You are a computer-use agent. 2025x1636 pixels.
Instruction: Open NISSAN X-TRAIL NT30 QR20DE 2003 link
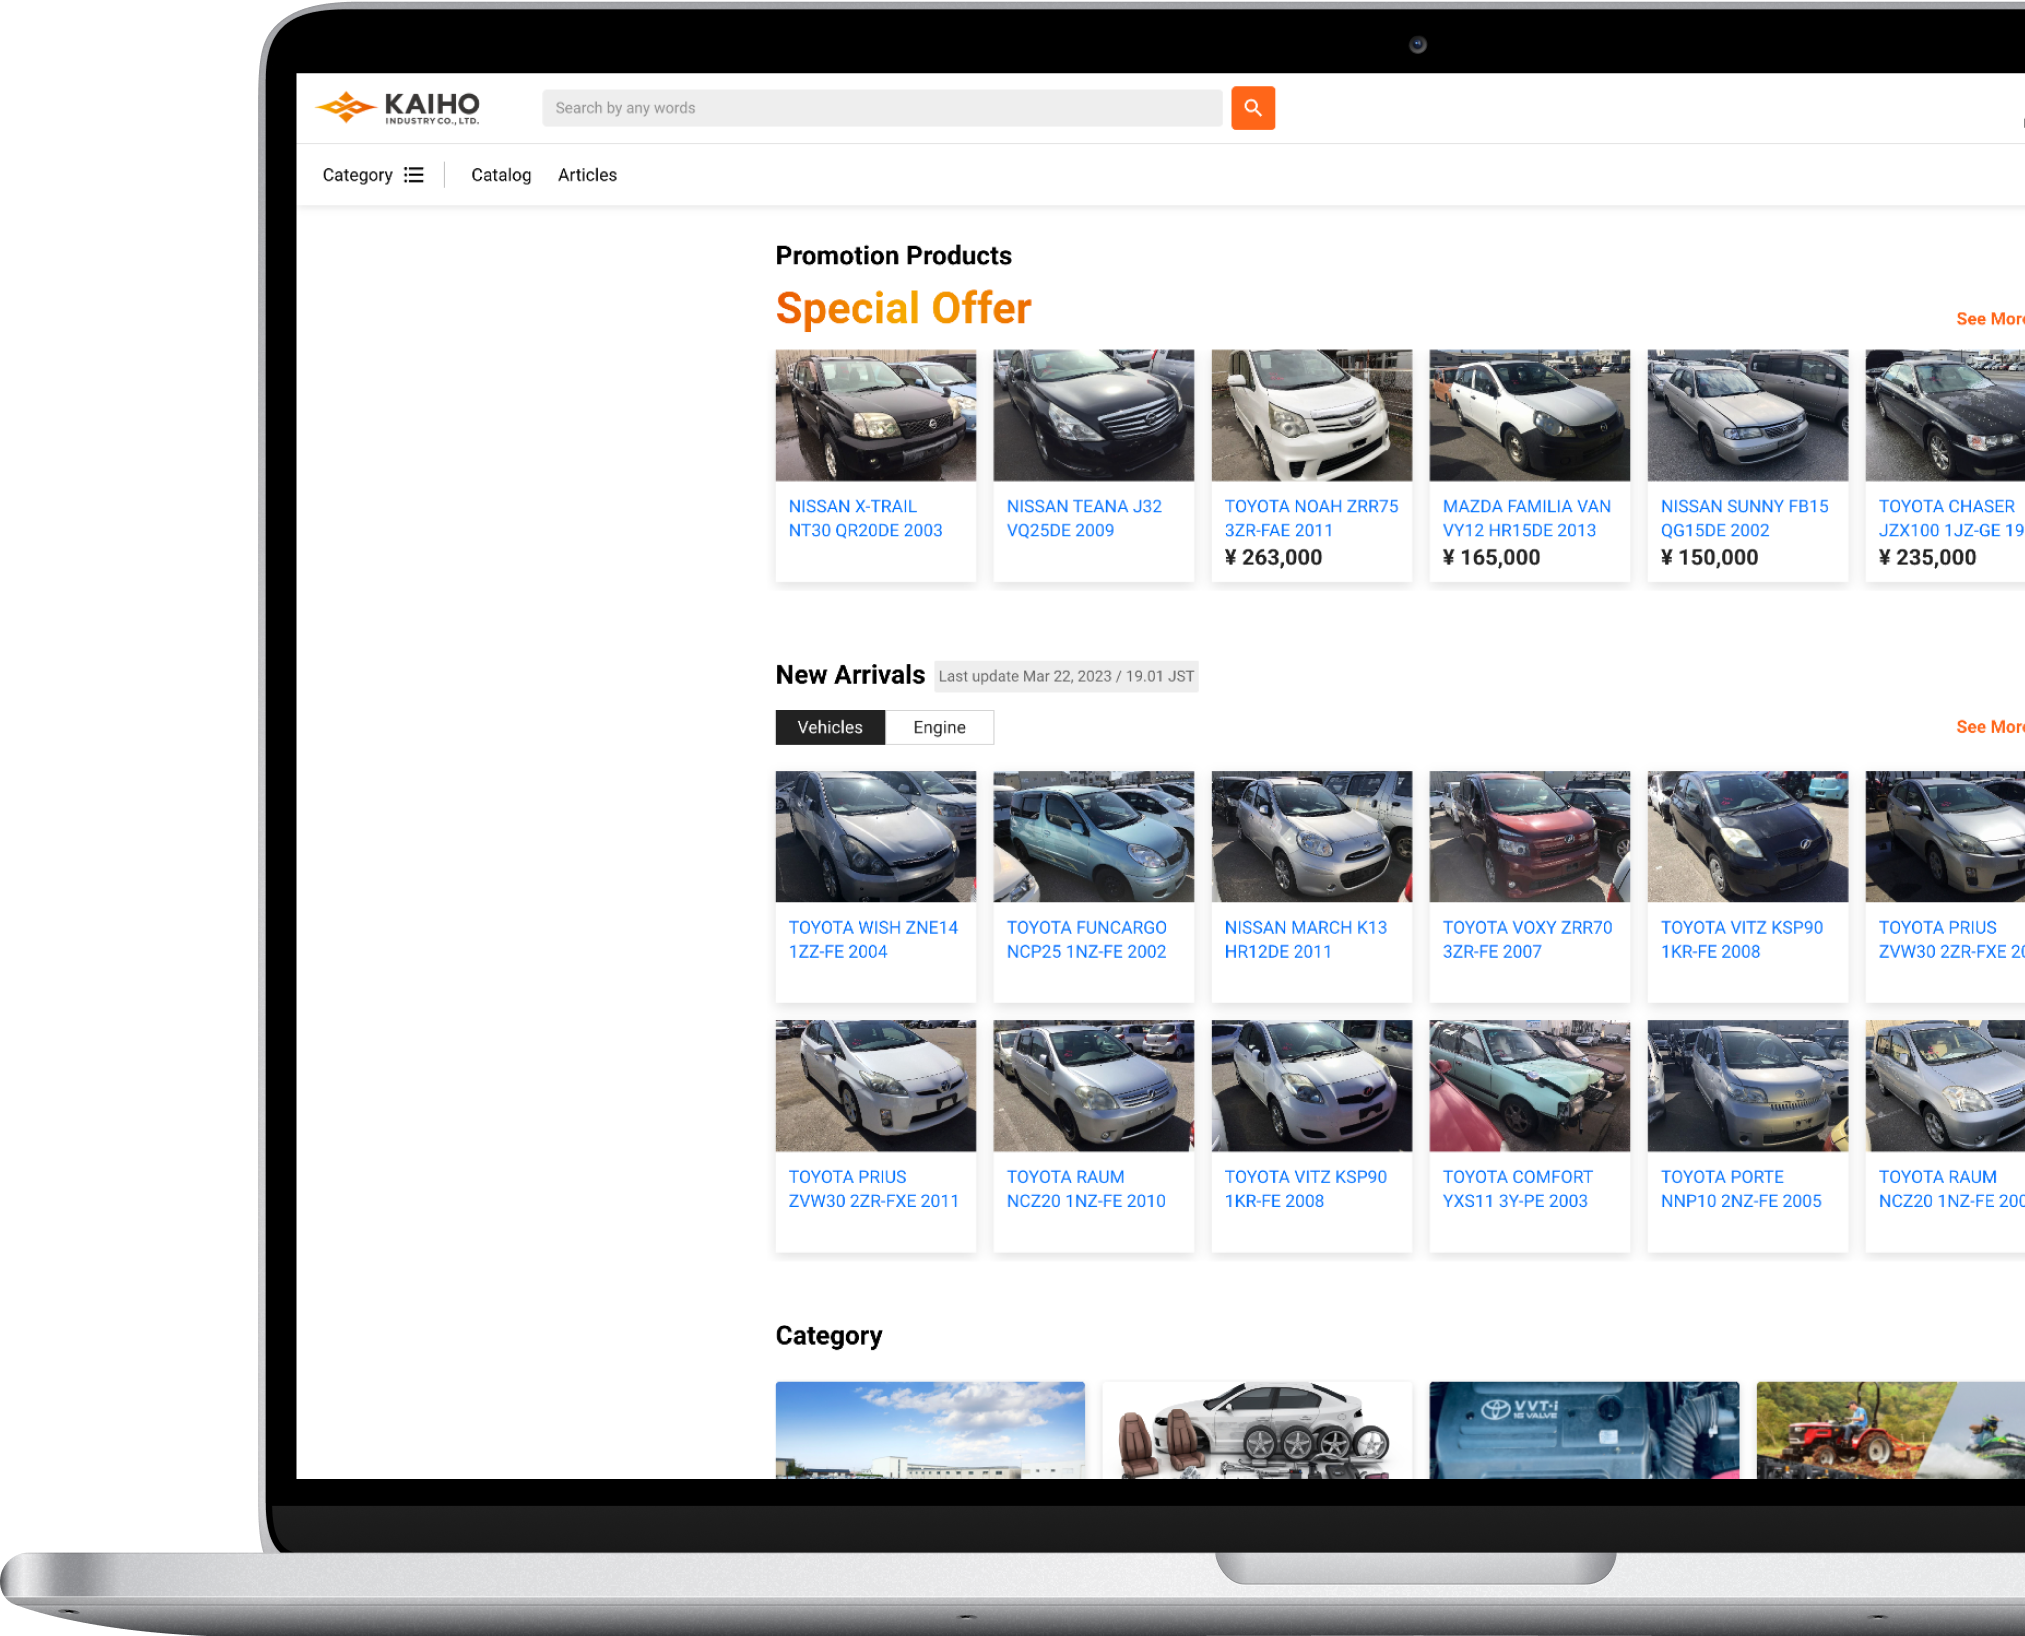click(x=865, y=518)
